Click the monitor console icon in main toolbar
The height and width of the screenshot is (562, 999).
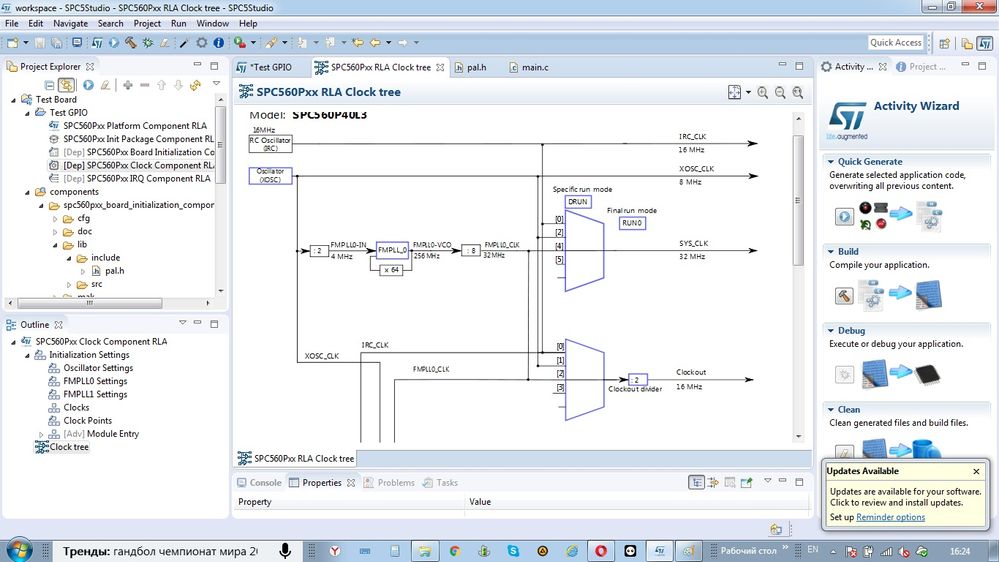[77, 43]
